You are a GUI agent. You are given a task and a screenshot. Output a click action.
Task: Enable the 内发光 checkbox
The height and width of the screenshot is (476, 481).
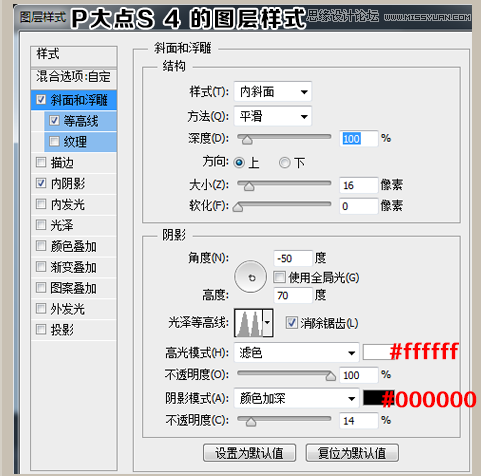point(41,204)
